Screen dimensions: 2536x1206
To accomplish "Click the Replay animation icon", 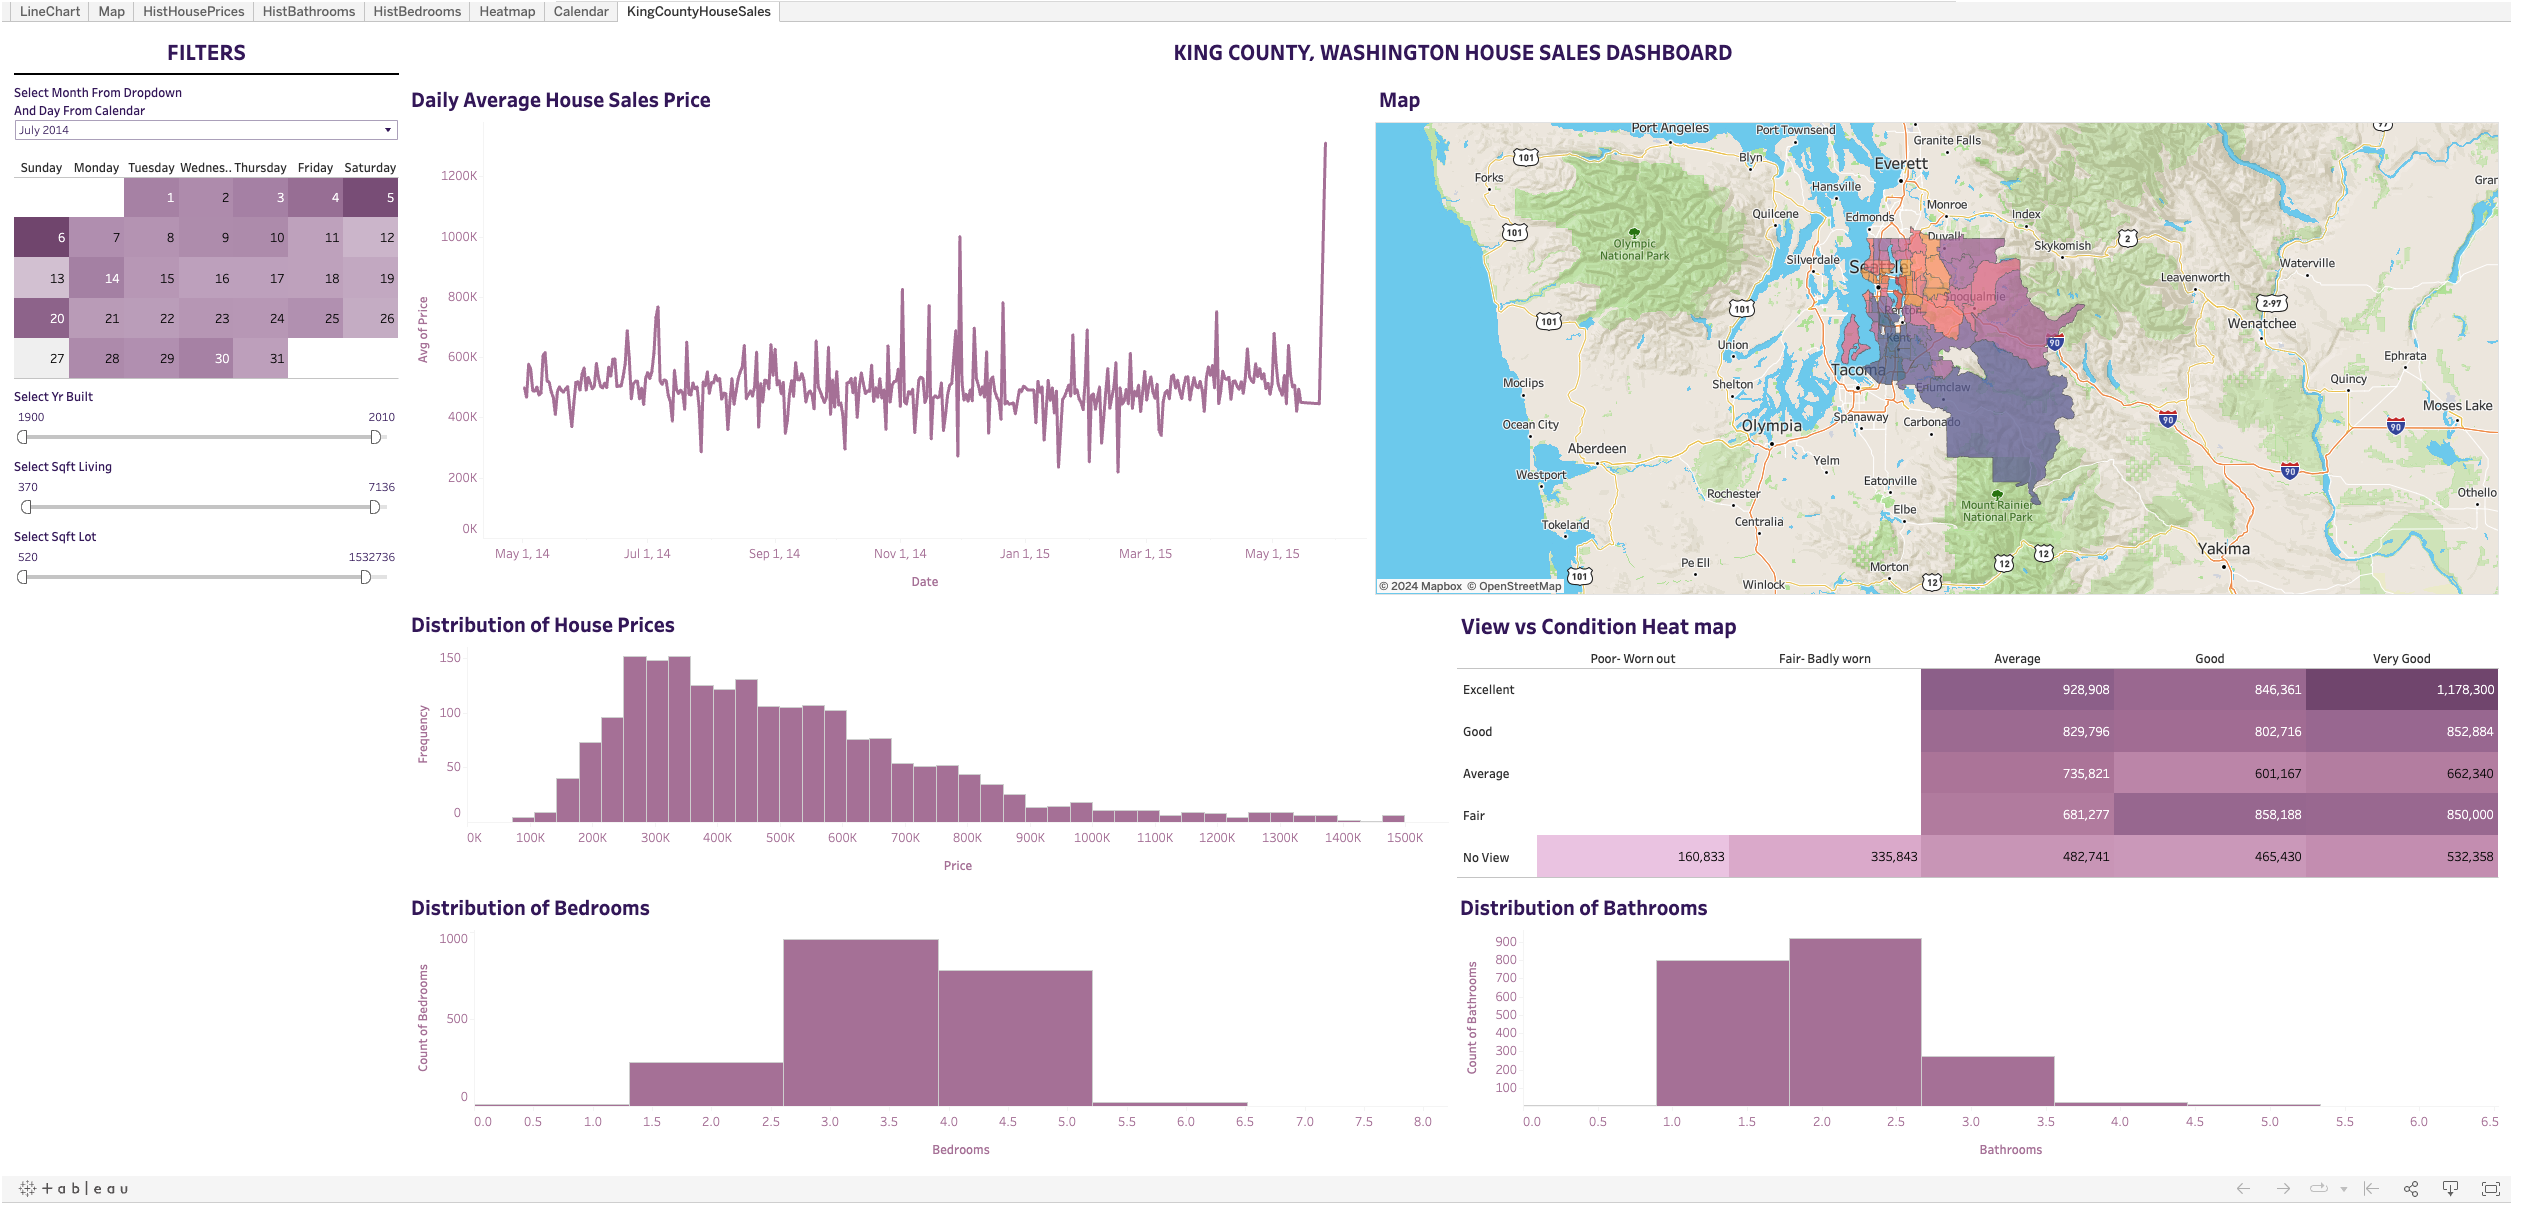I will (2318, 1188).
